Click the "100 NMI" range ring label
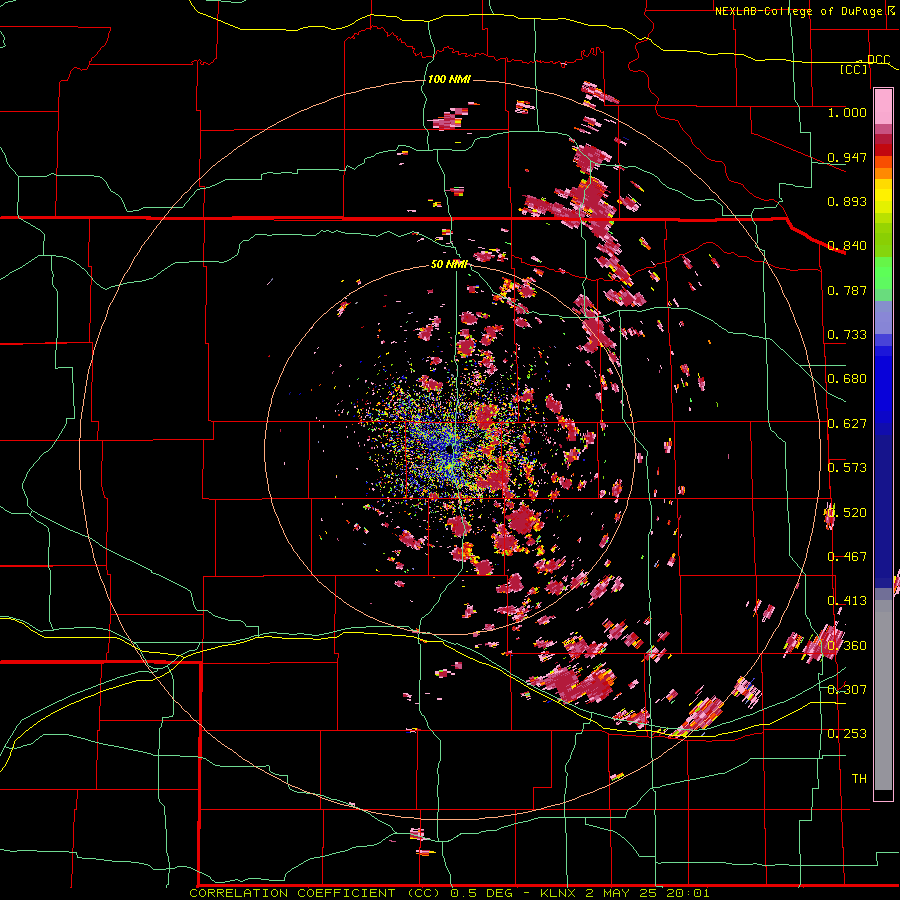Screen dimensions: 900x900 point(449,79)
